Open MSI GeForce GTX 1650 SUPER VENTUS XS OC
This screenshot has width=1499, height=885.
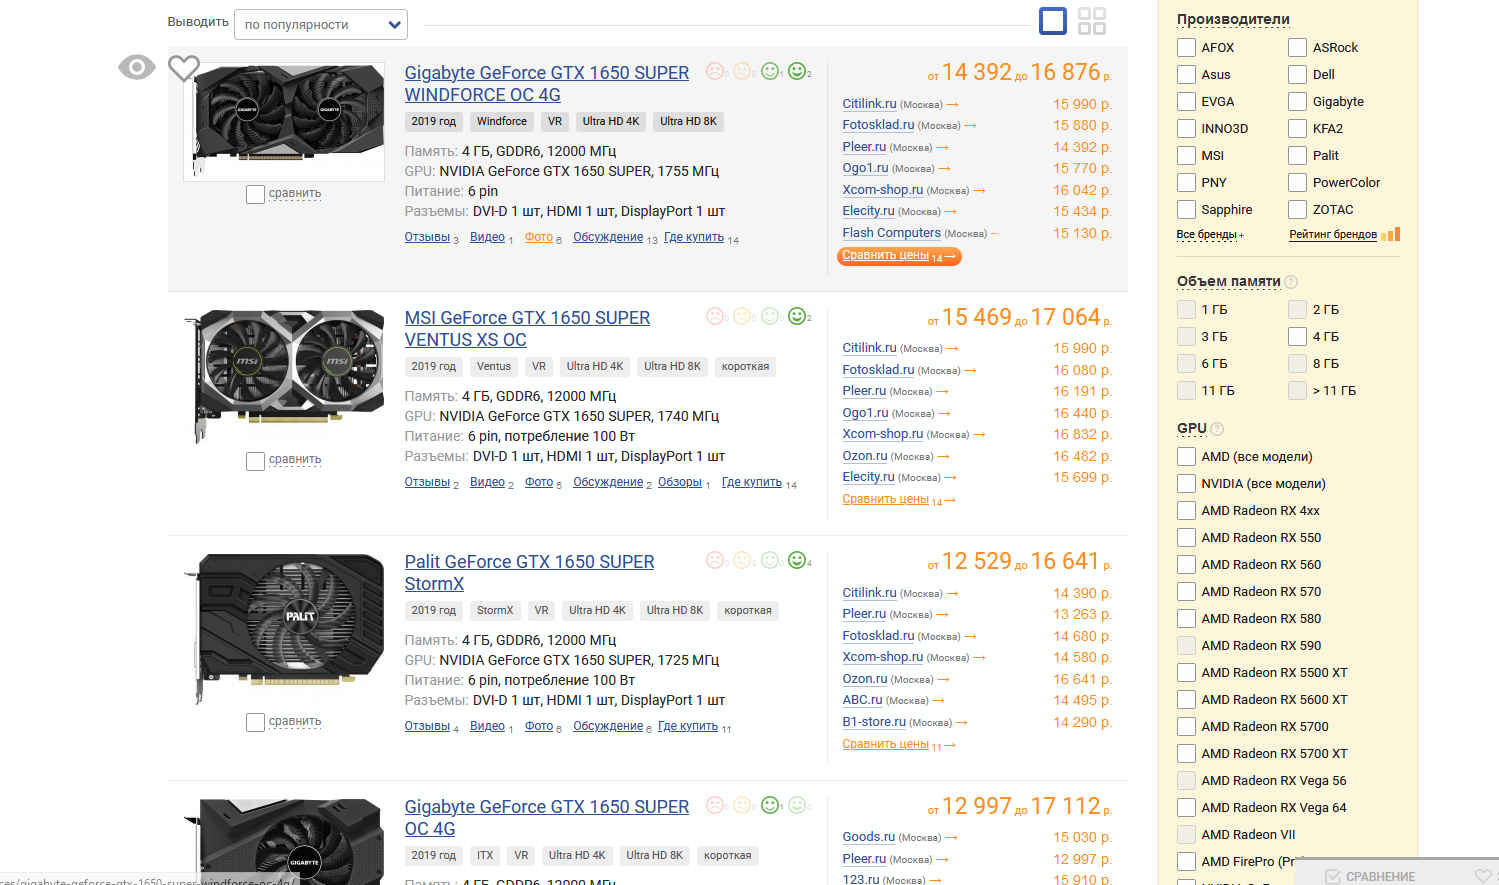[x=527, y=329]
